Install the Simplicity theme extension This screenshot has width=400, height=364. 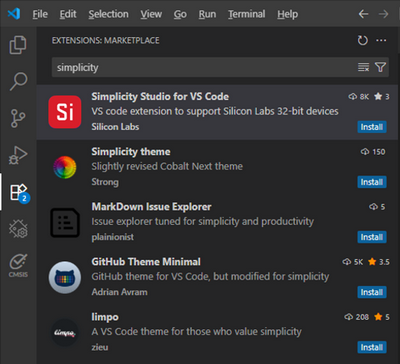[x=372, y=182]
